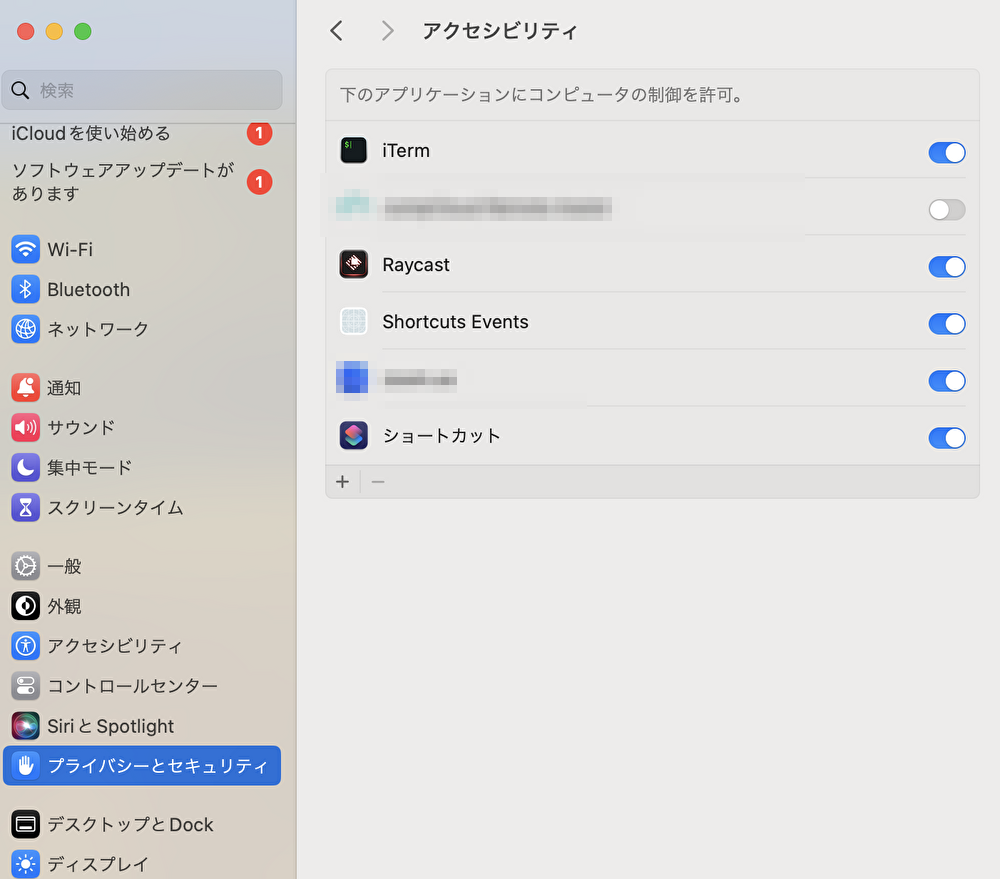Screen dimensions: 1000x879
Task: Click the Siri と Spotlight icon
Action: click(26, 726)
